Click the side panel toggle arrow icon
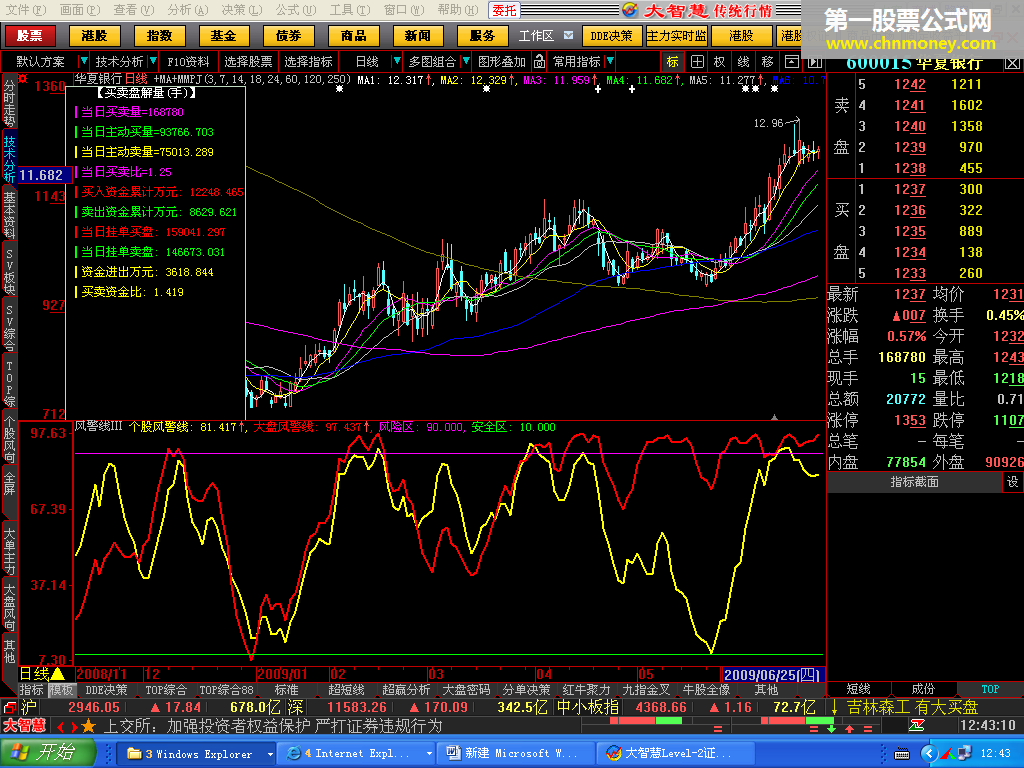This screenshot has width=1024, height=768. (x=814, y=62)
